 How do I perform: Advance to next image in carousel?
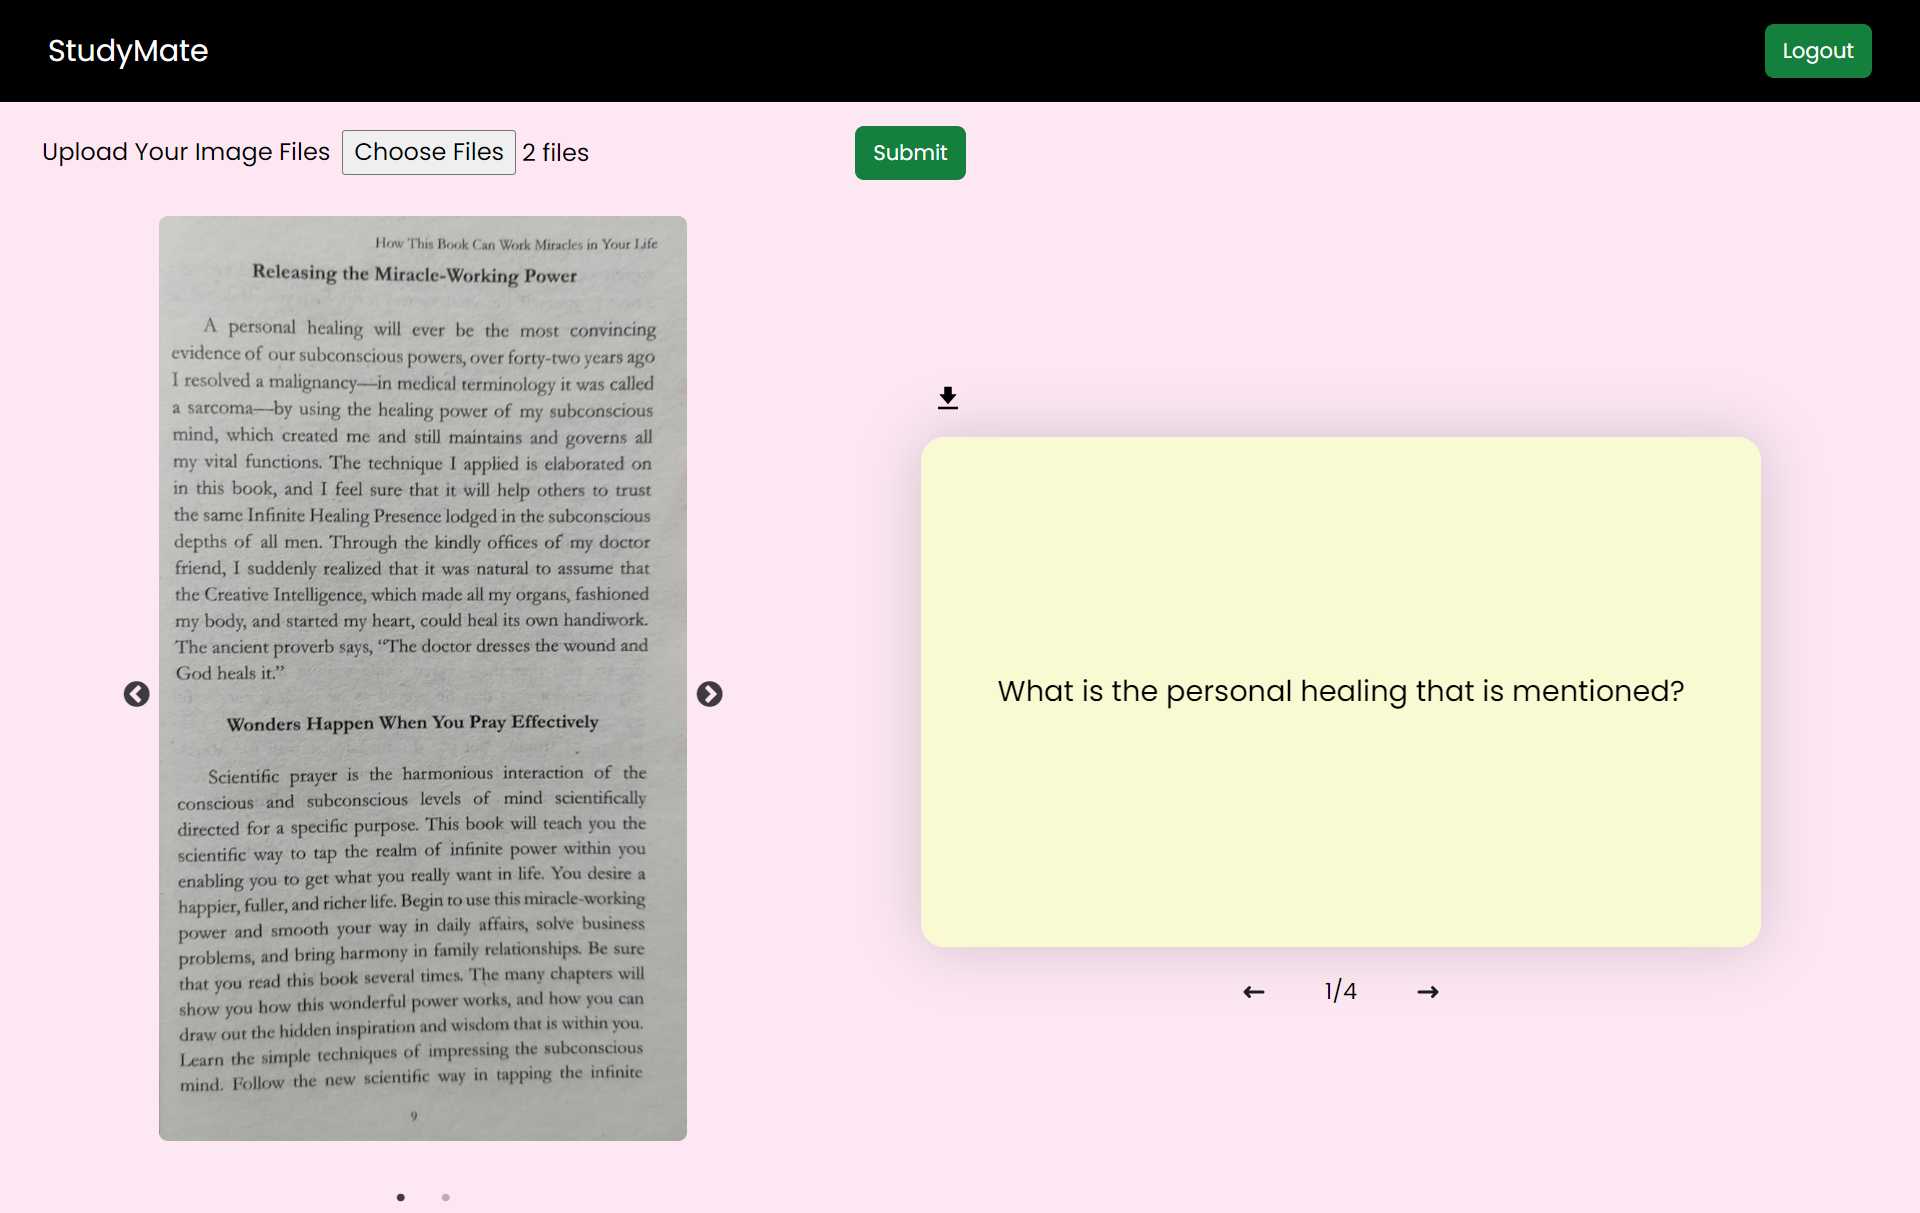(709, 694)
